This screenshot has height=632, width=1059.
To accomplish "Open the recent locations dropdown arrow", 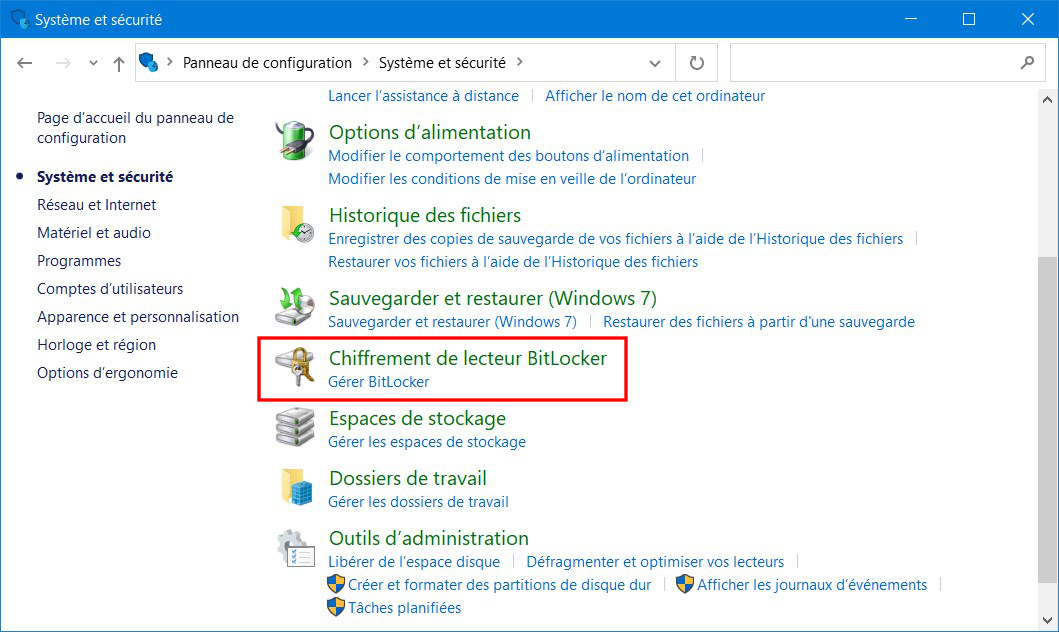I will [x=93, y=63].
